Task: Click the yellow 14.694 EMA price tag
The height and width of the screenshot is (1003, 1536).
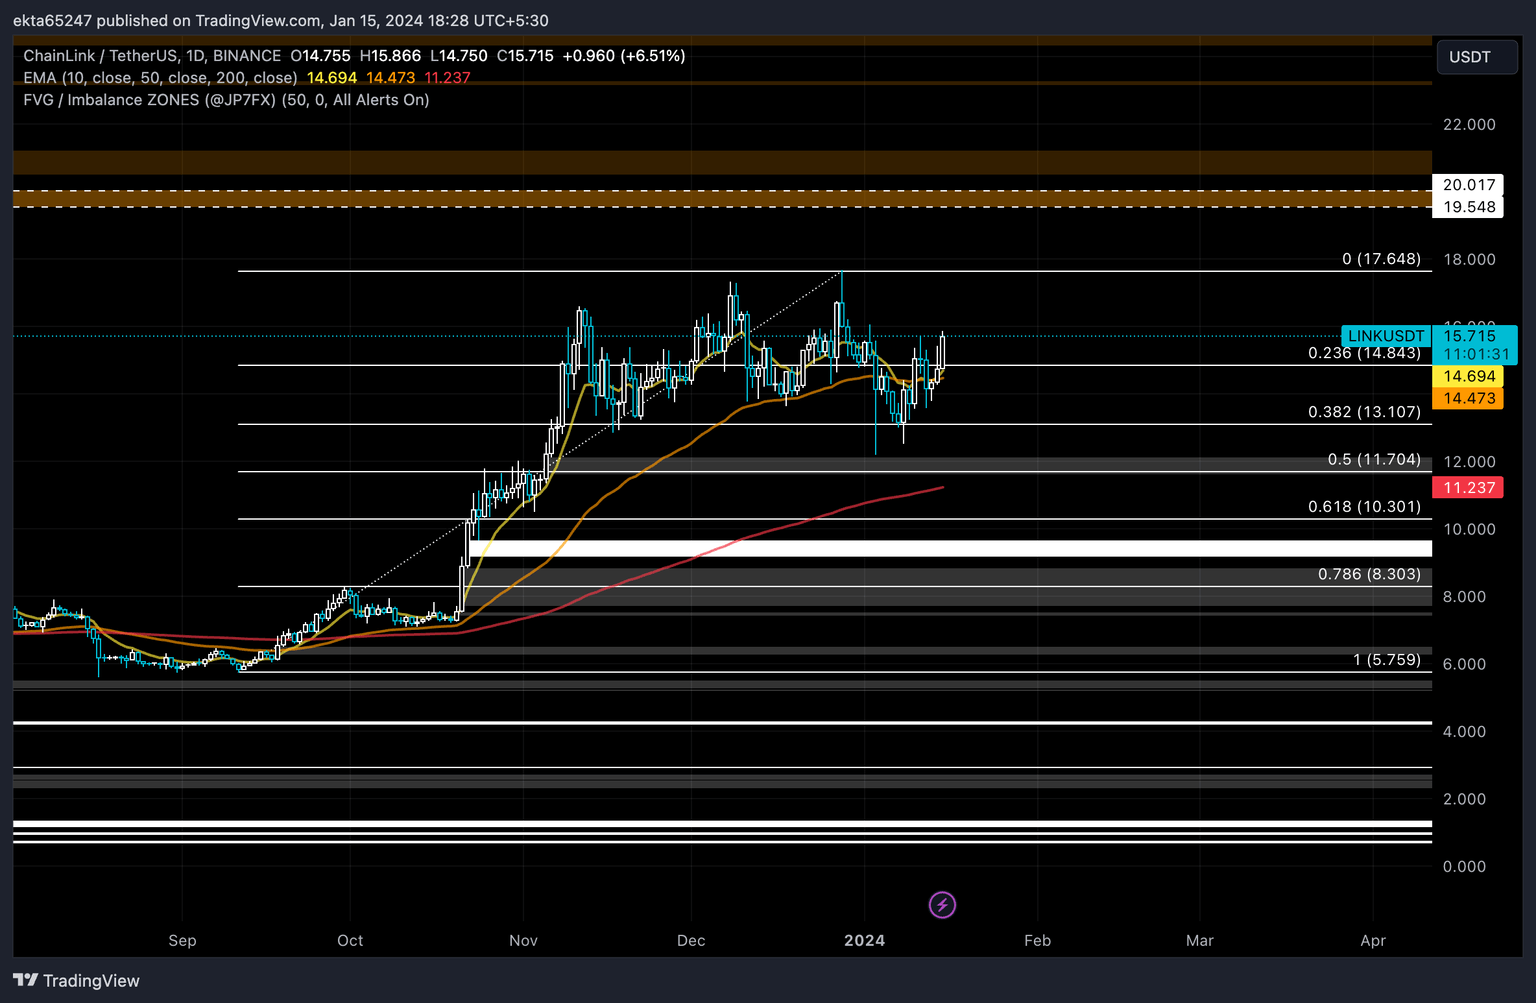Action: pos(1468,376)
